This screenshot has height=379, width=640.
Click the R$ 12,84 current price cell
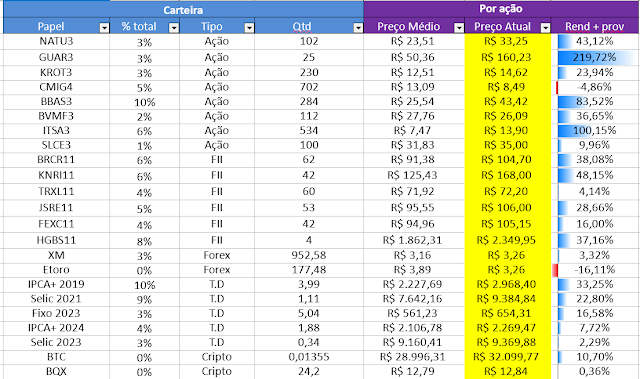click(x=508, y=372)
